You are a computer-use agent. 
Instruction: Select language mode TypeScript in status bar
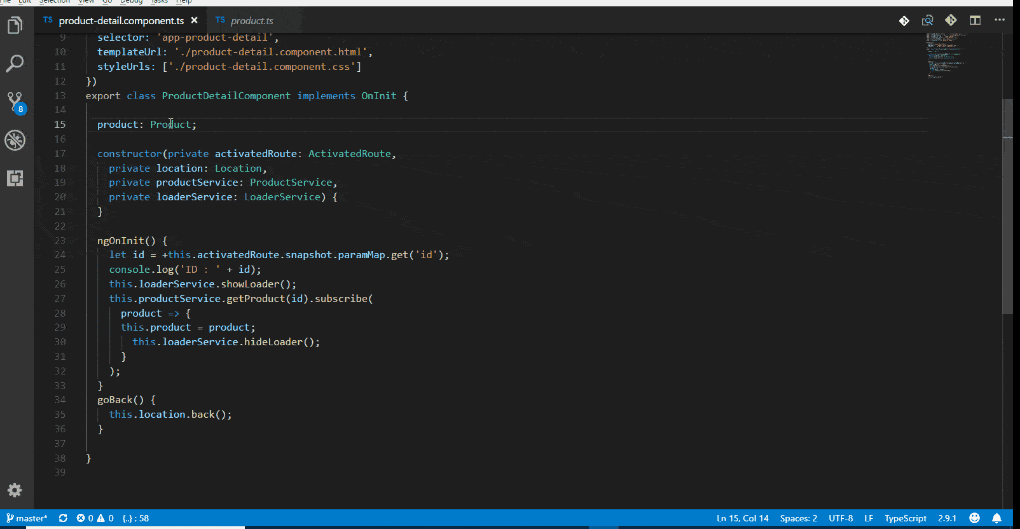[x=905, y=518]
